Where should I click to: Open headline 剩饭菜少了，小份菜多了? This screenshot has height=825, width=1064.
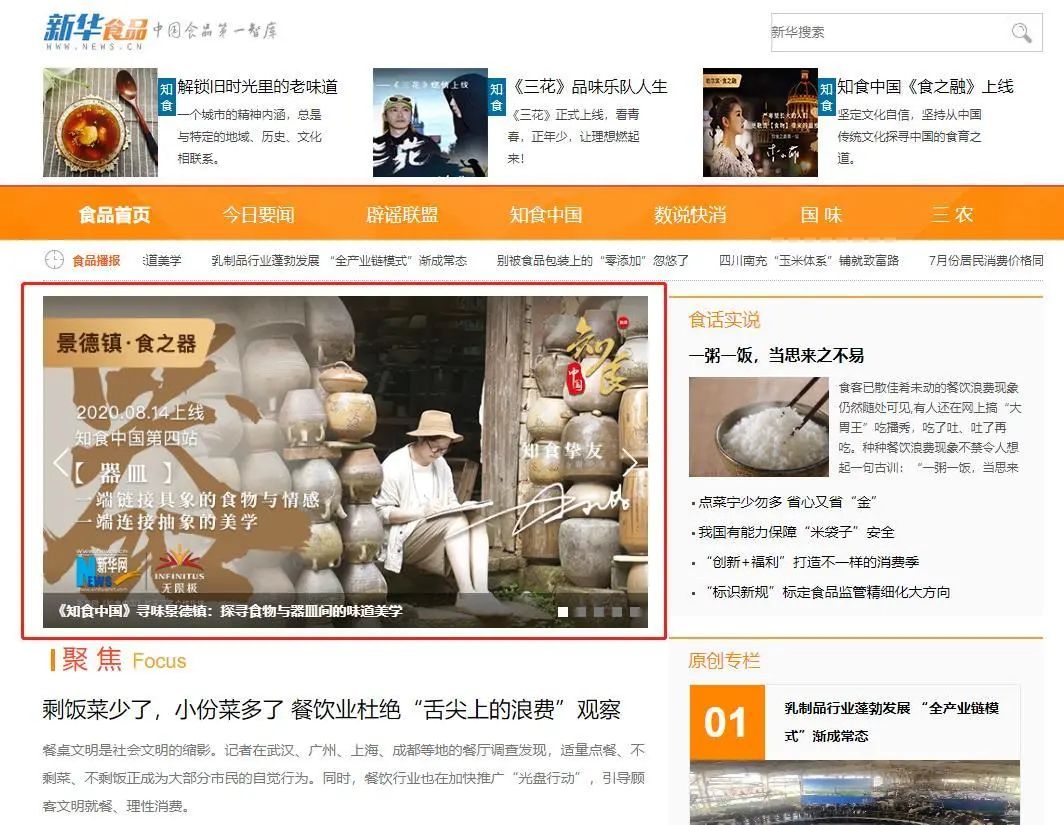click(x=331, y=710)
